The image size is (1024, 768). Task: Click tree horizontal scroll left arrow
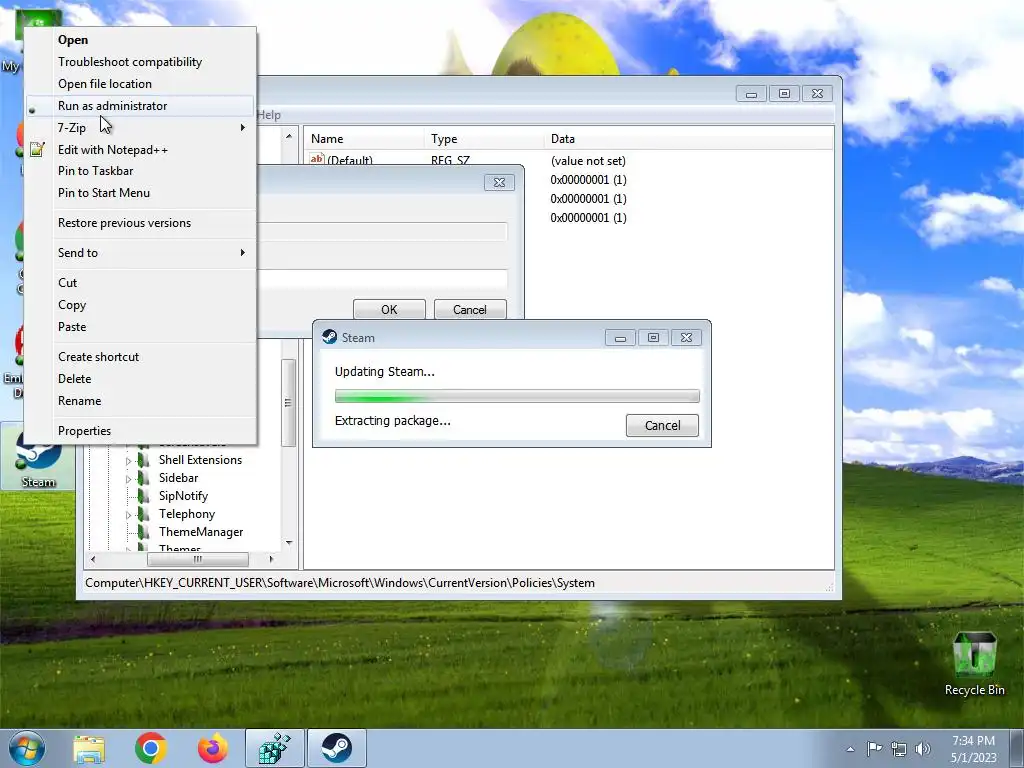(93, 559)
